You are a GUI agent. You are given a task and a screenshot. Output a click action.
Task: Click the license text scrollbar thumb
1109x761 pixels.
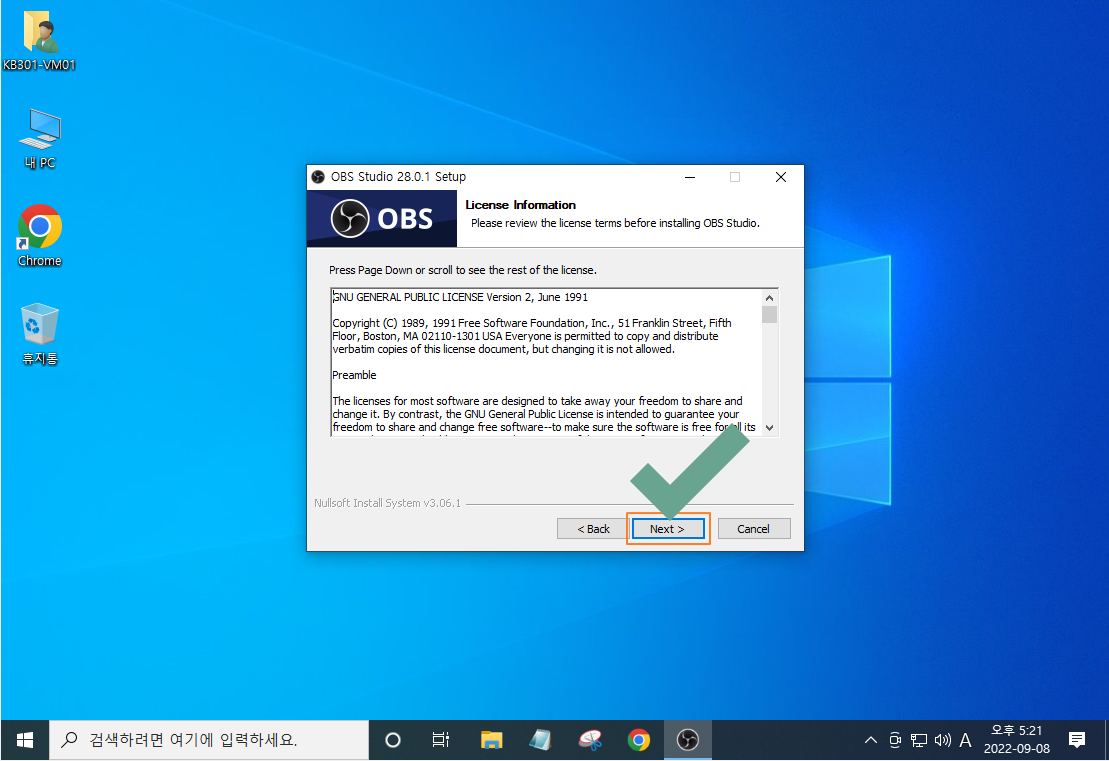pos(770,314)
